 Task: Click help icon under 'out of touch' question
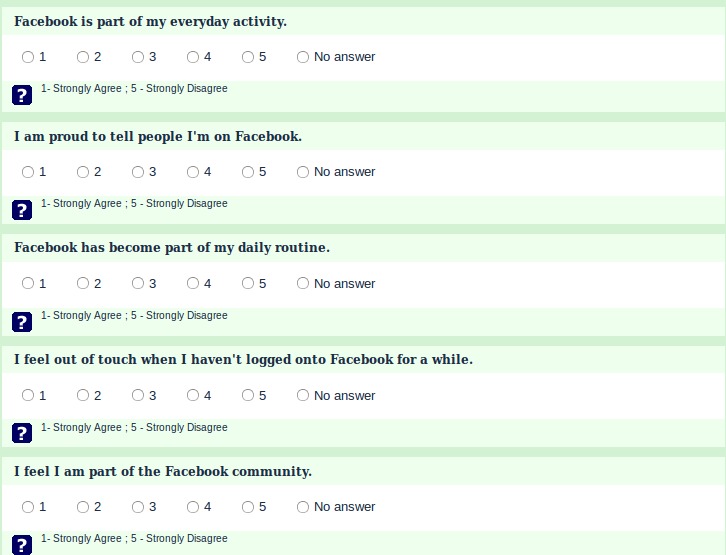pos(22,433)
